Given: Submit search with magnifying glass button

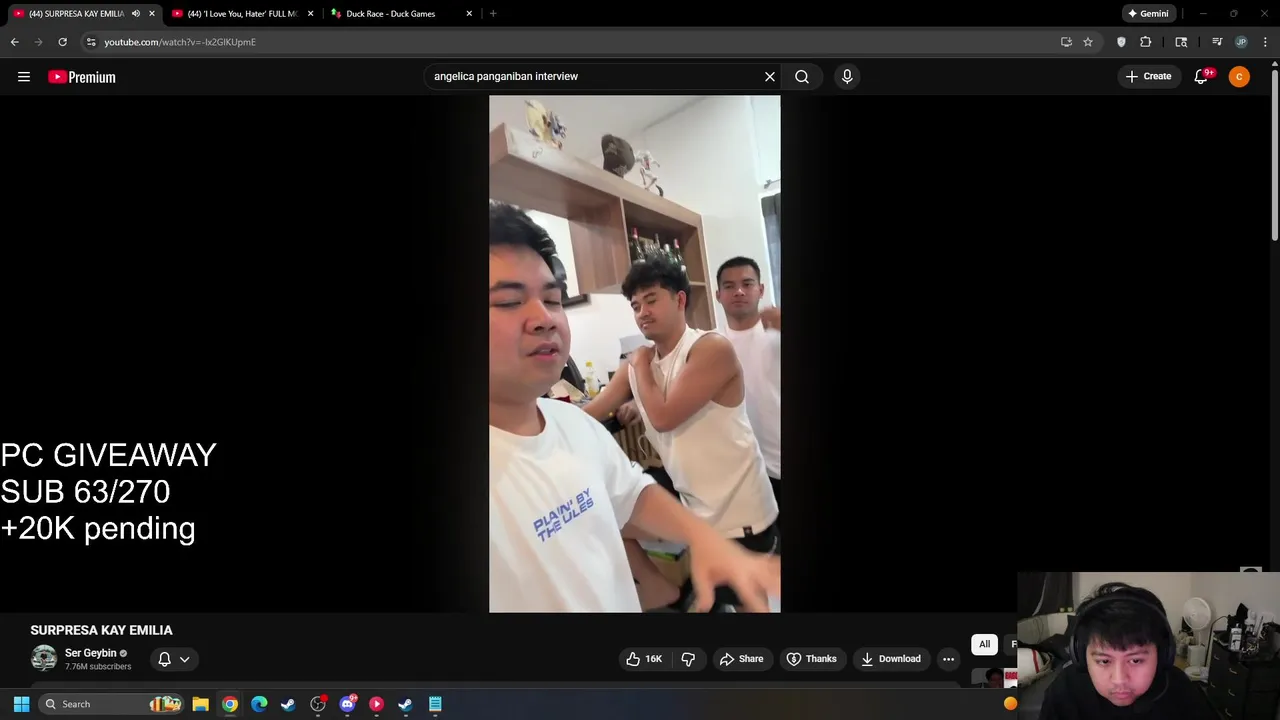Looking at the screenshot, I should coord(802,76).
